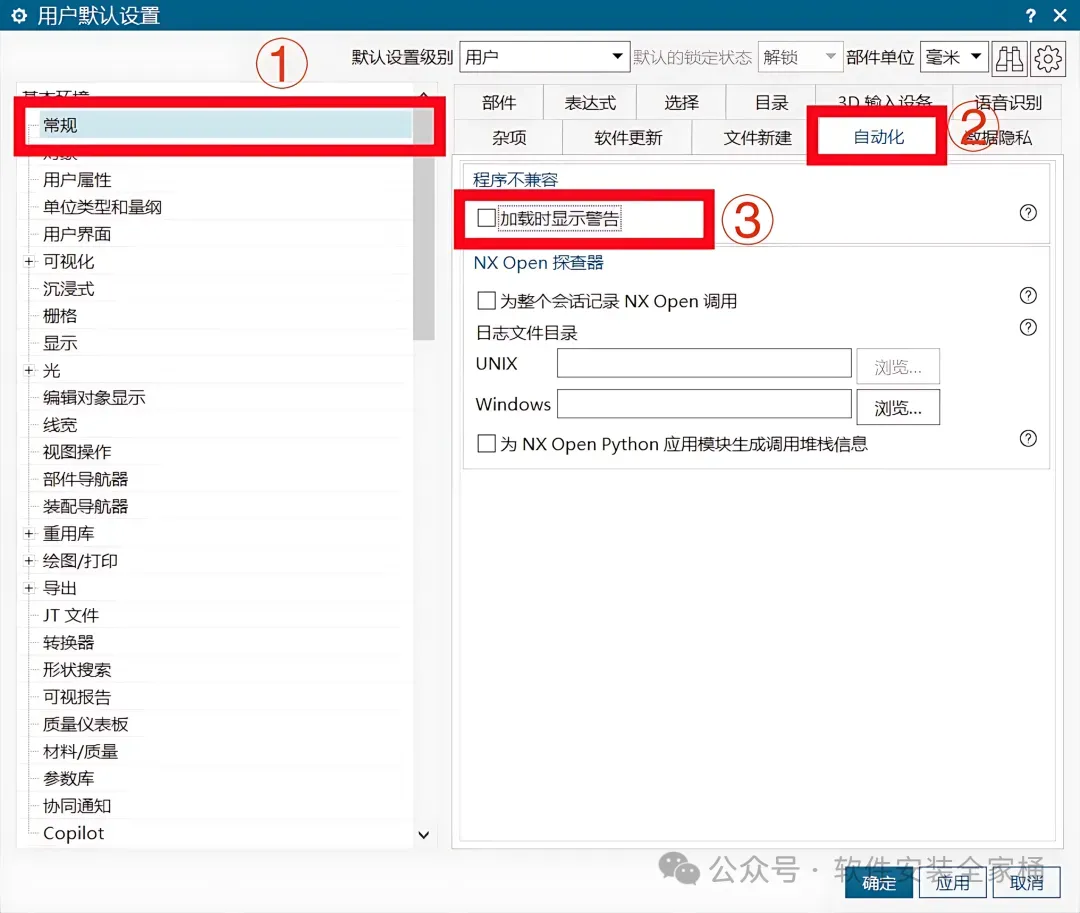The height and width of the screenshot is (913, 1080).
Task: Click the gear icon in the title bar
Action: [x=19, y=15]
